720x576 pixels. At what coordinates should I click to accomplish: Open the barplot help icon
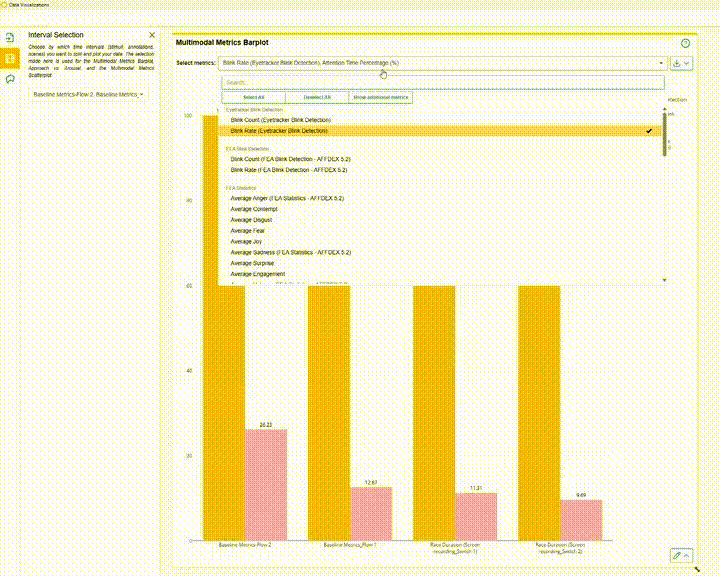(685, 43)
